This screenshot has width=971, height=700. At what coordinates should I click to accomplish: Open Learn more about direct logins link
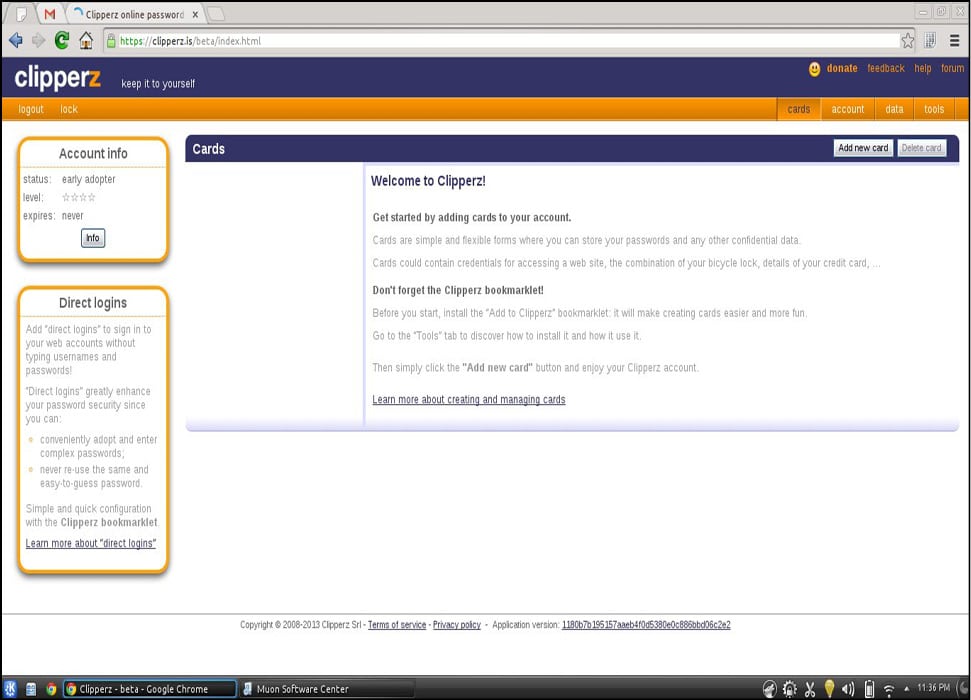(x=91, y=543)
